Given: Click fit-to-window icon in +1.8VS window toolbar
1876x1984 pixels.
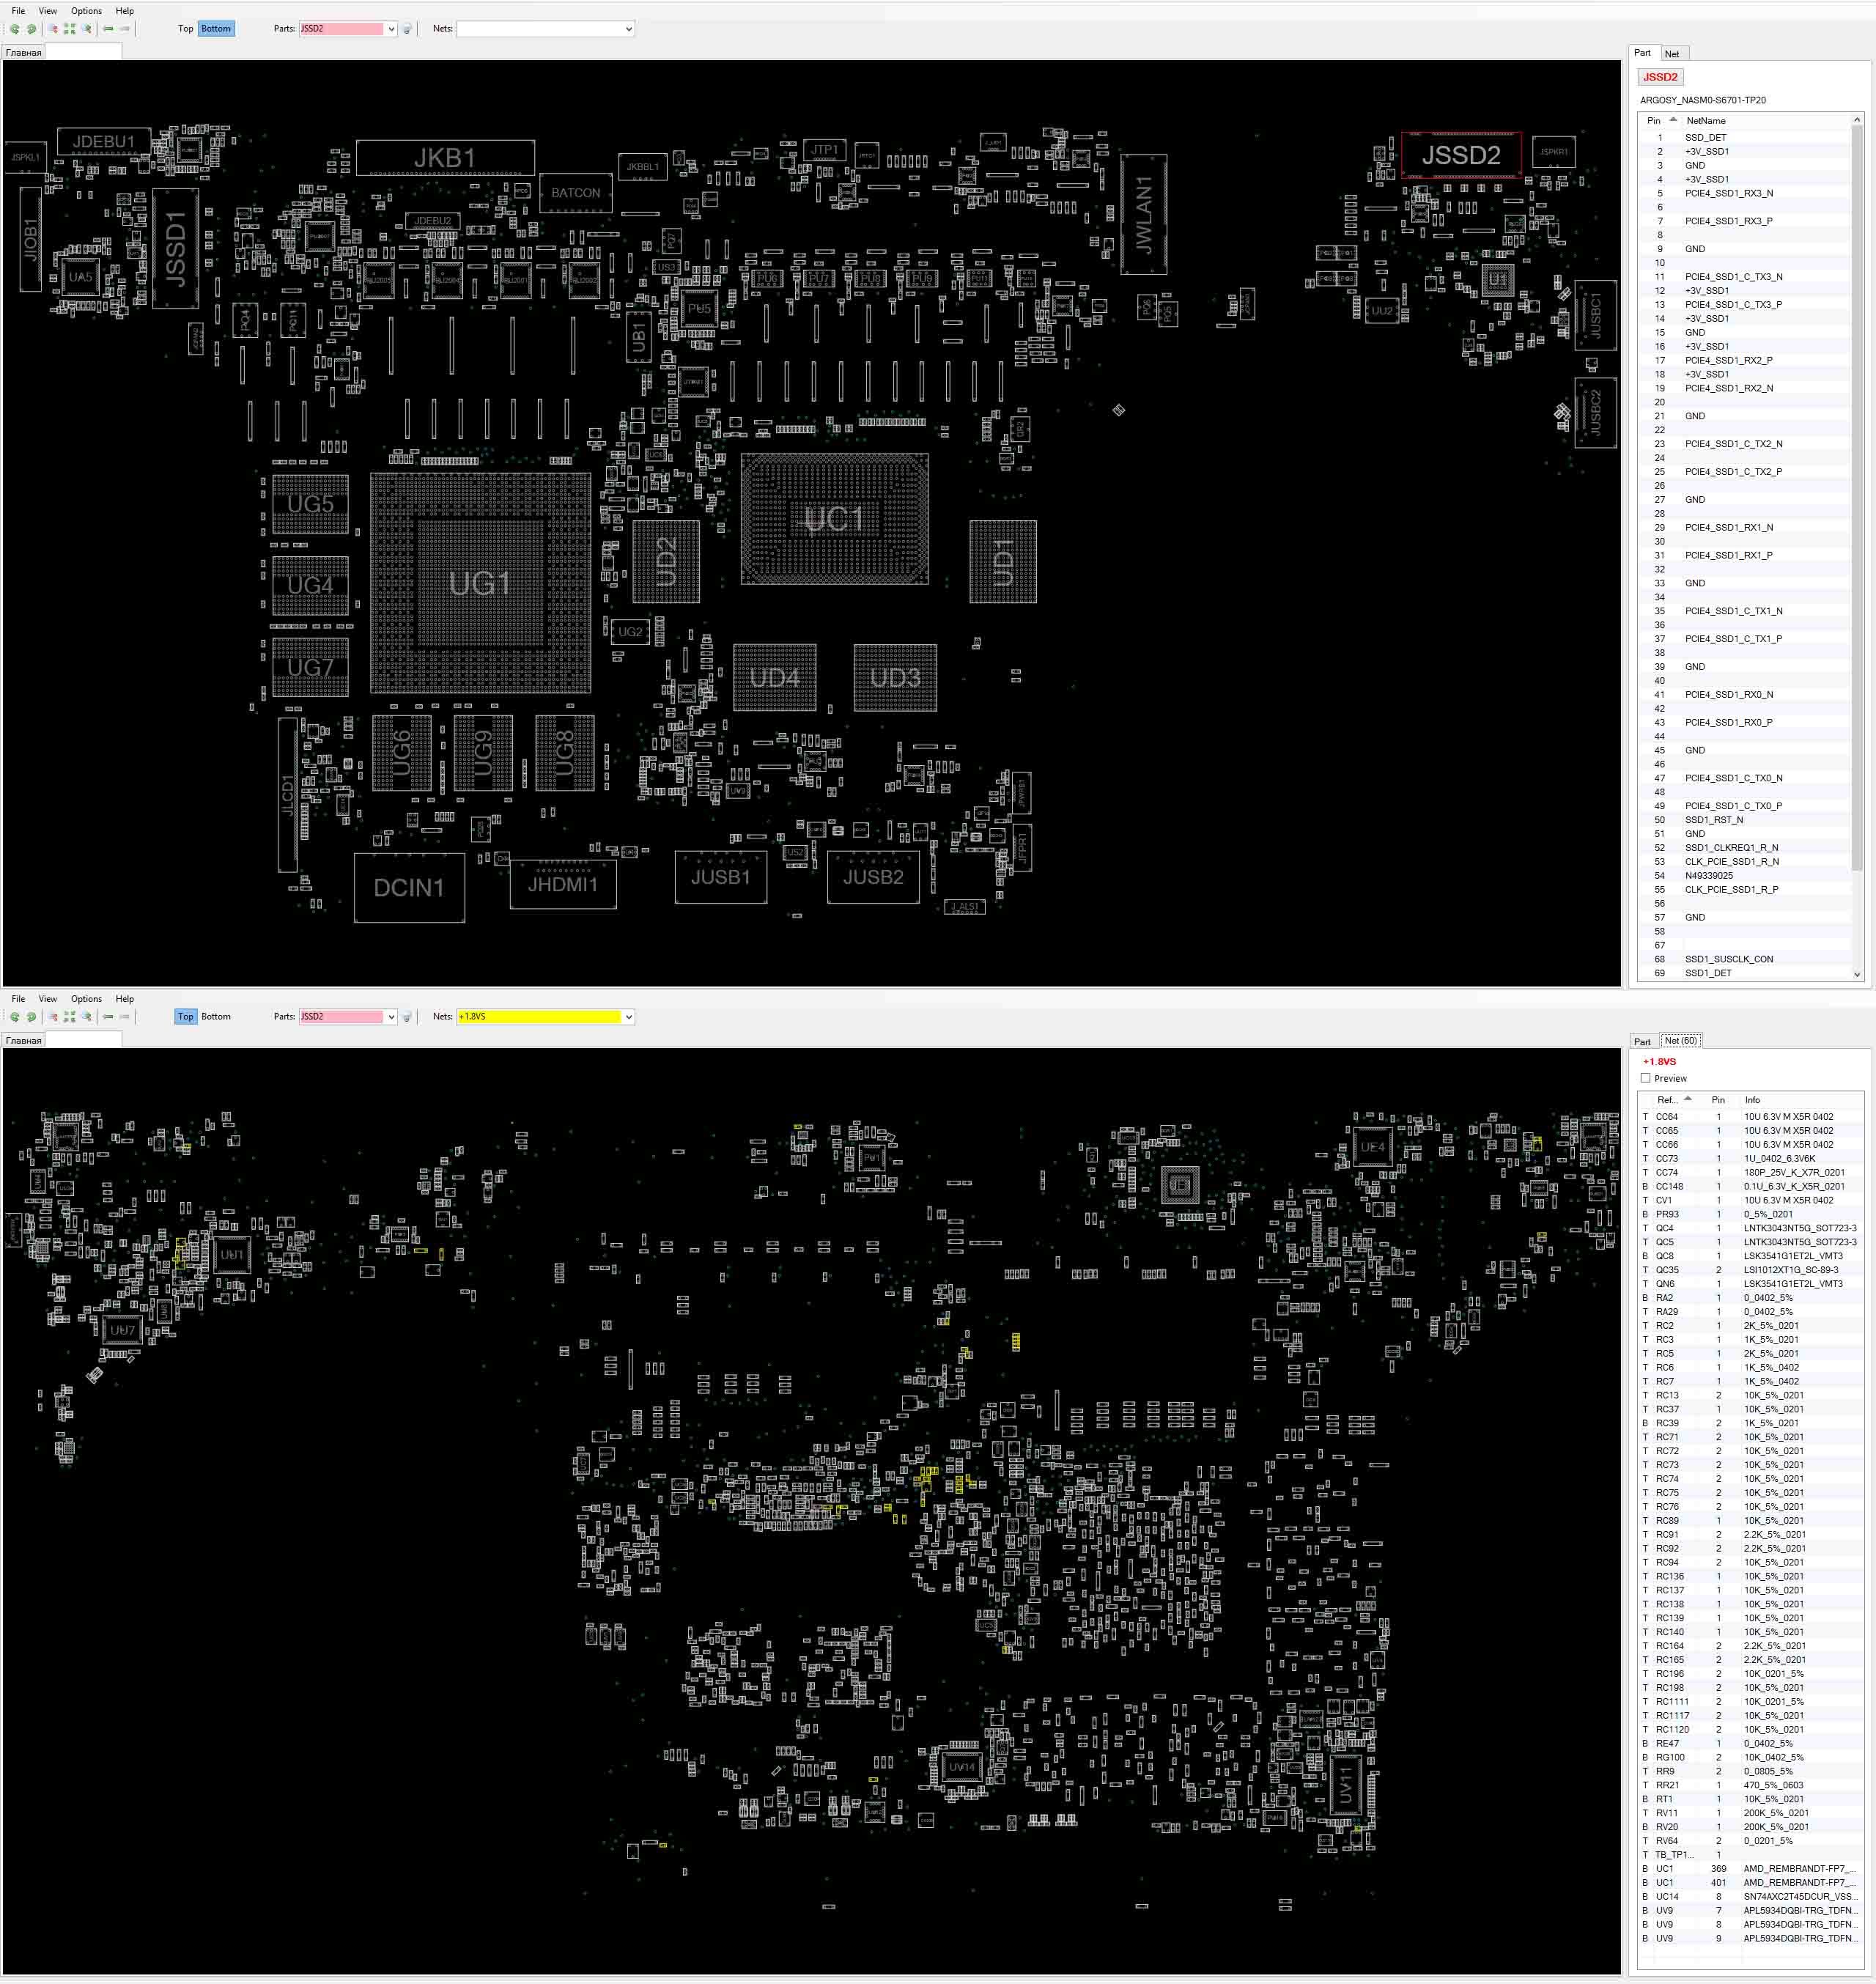Looking at the screenshot, I should pos(70,1017).
